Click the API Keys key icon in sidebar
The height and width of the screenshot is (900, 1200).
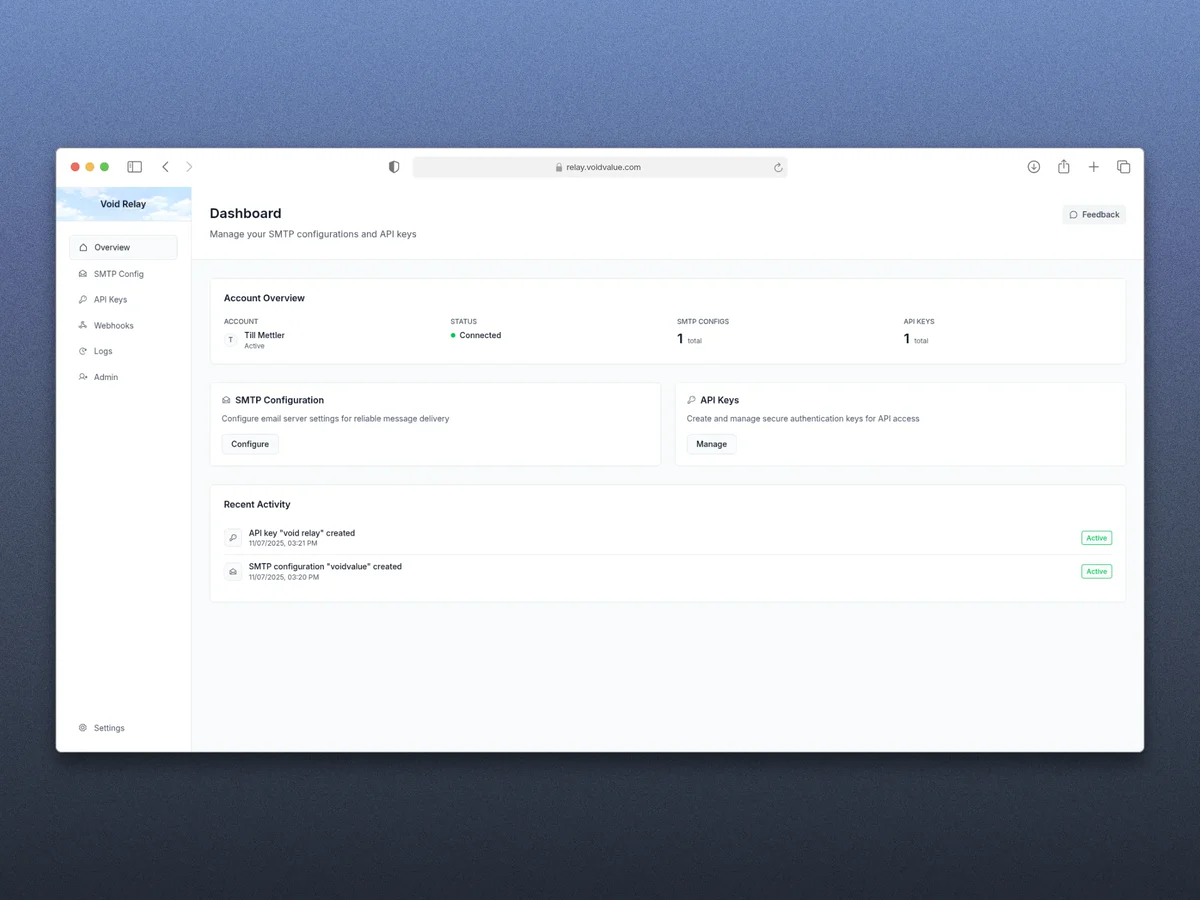click(84, 299)
